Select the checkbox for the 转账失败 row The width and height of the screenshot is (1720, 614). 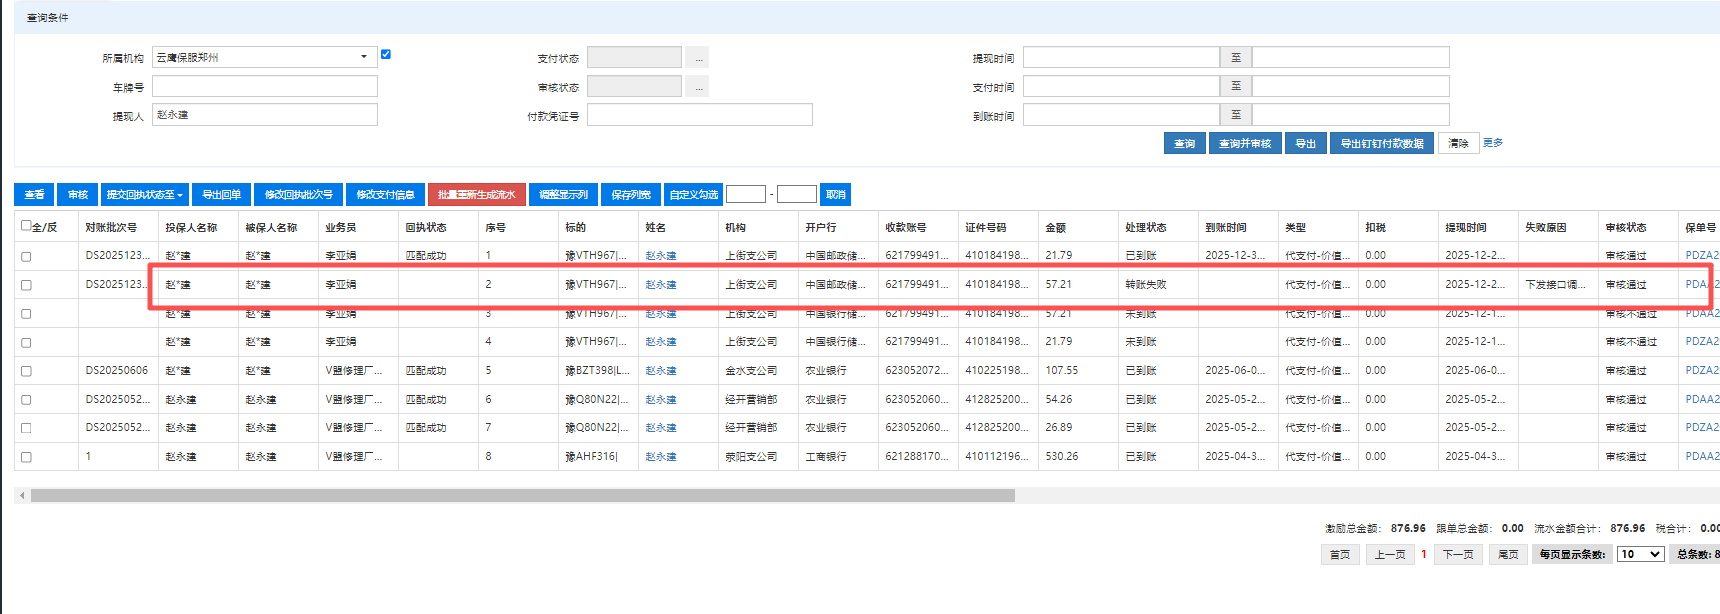26,285
